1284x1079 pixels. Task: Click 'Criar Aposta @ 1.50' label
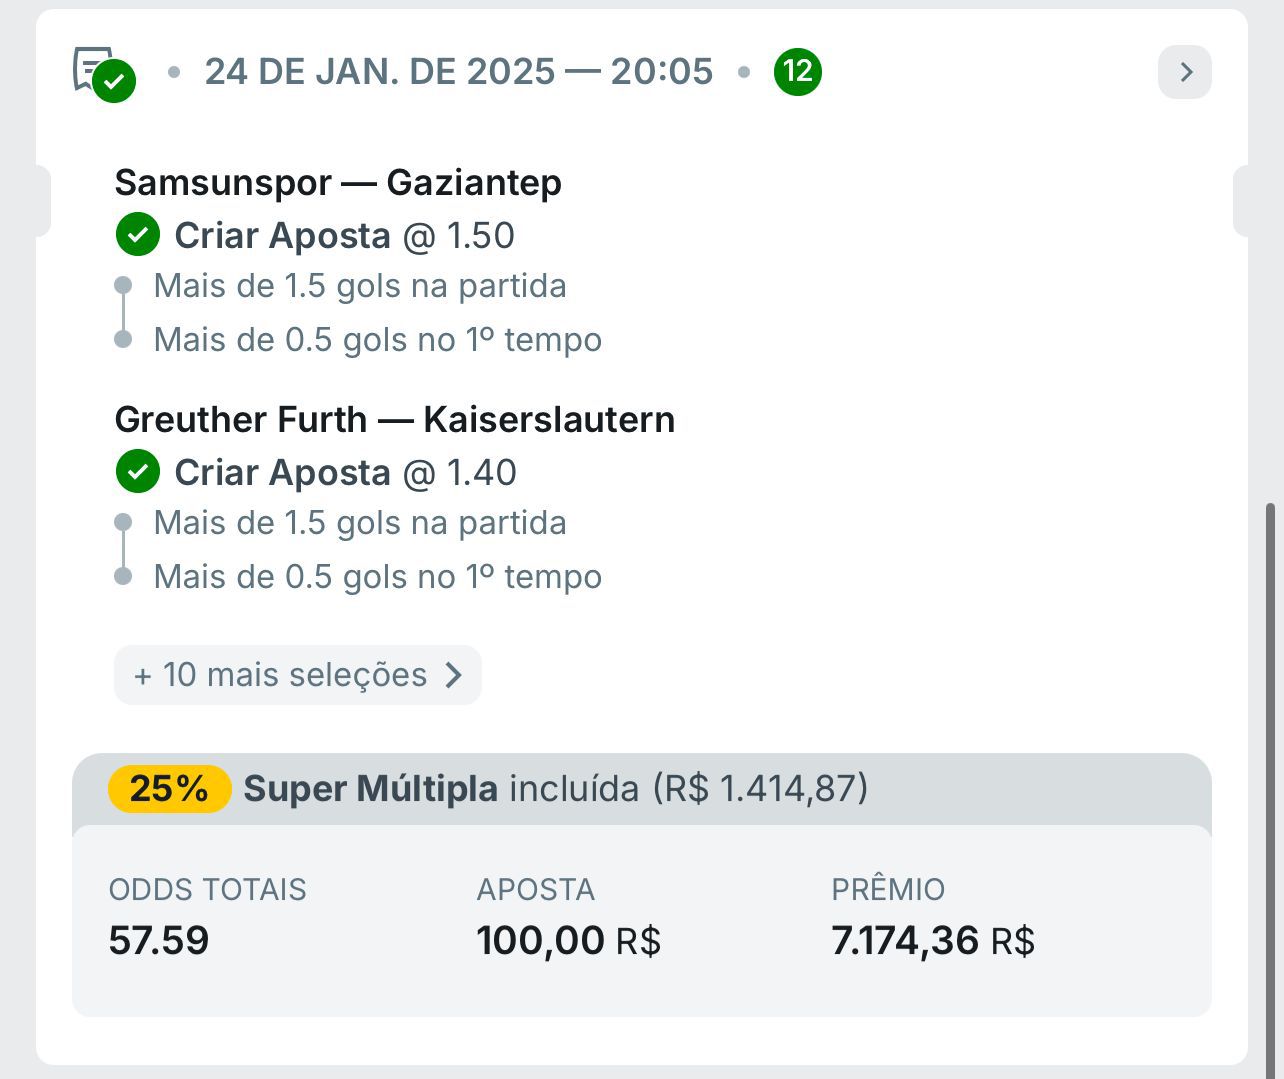pyautogui.click(x=344, y=236)
